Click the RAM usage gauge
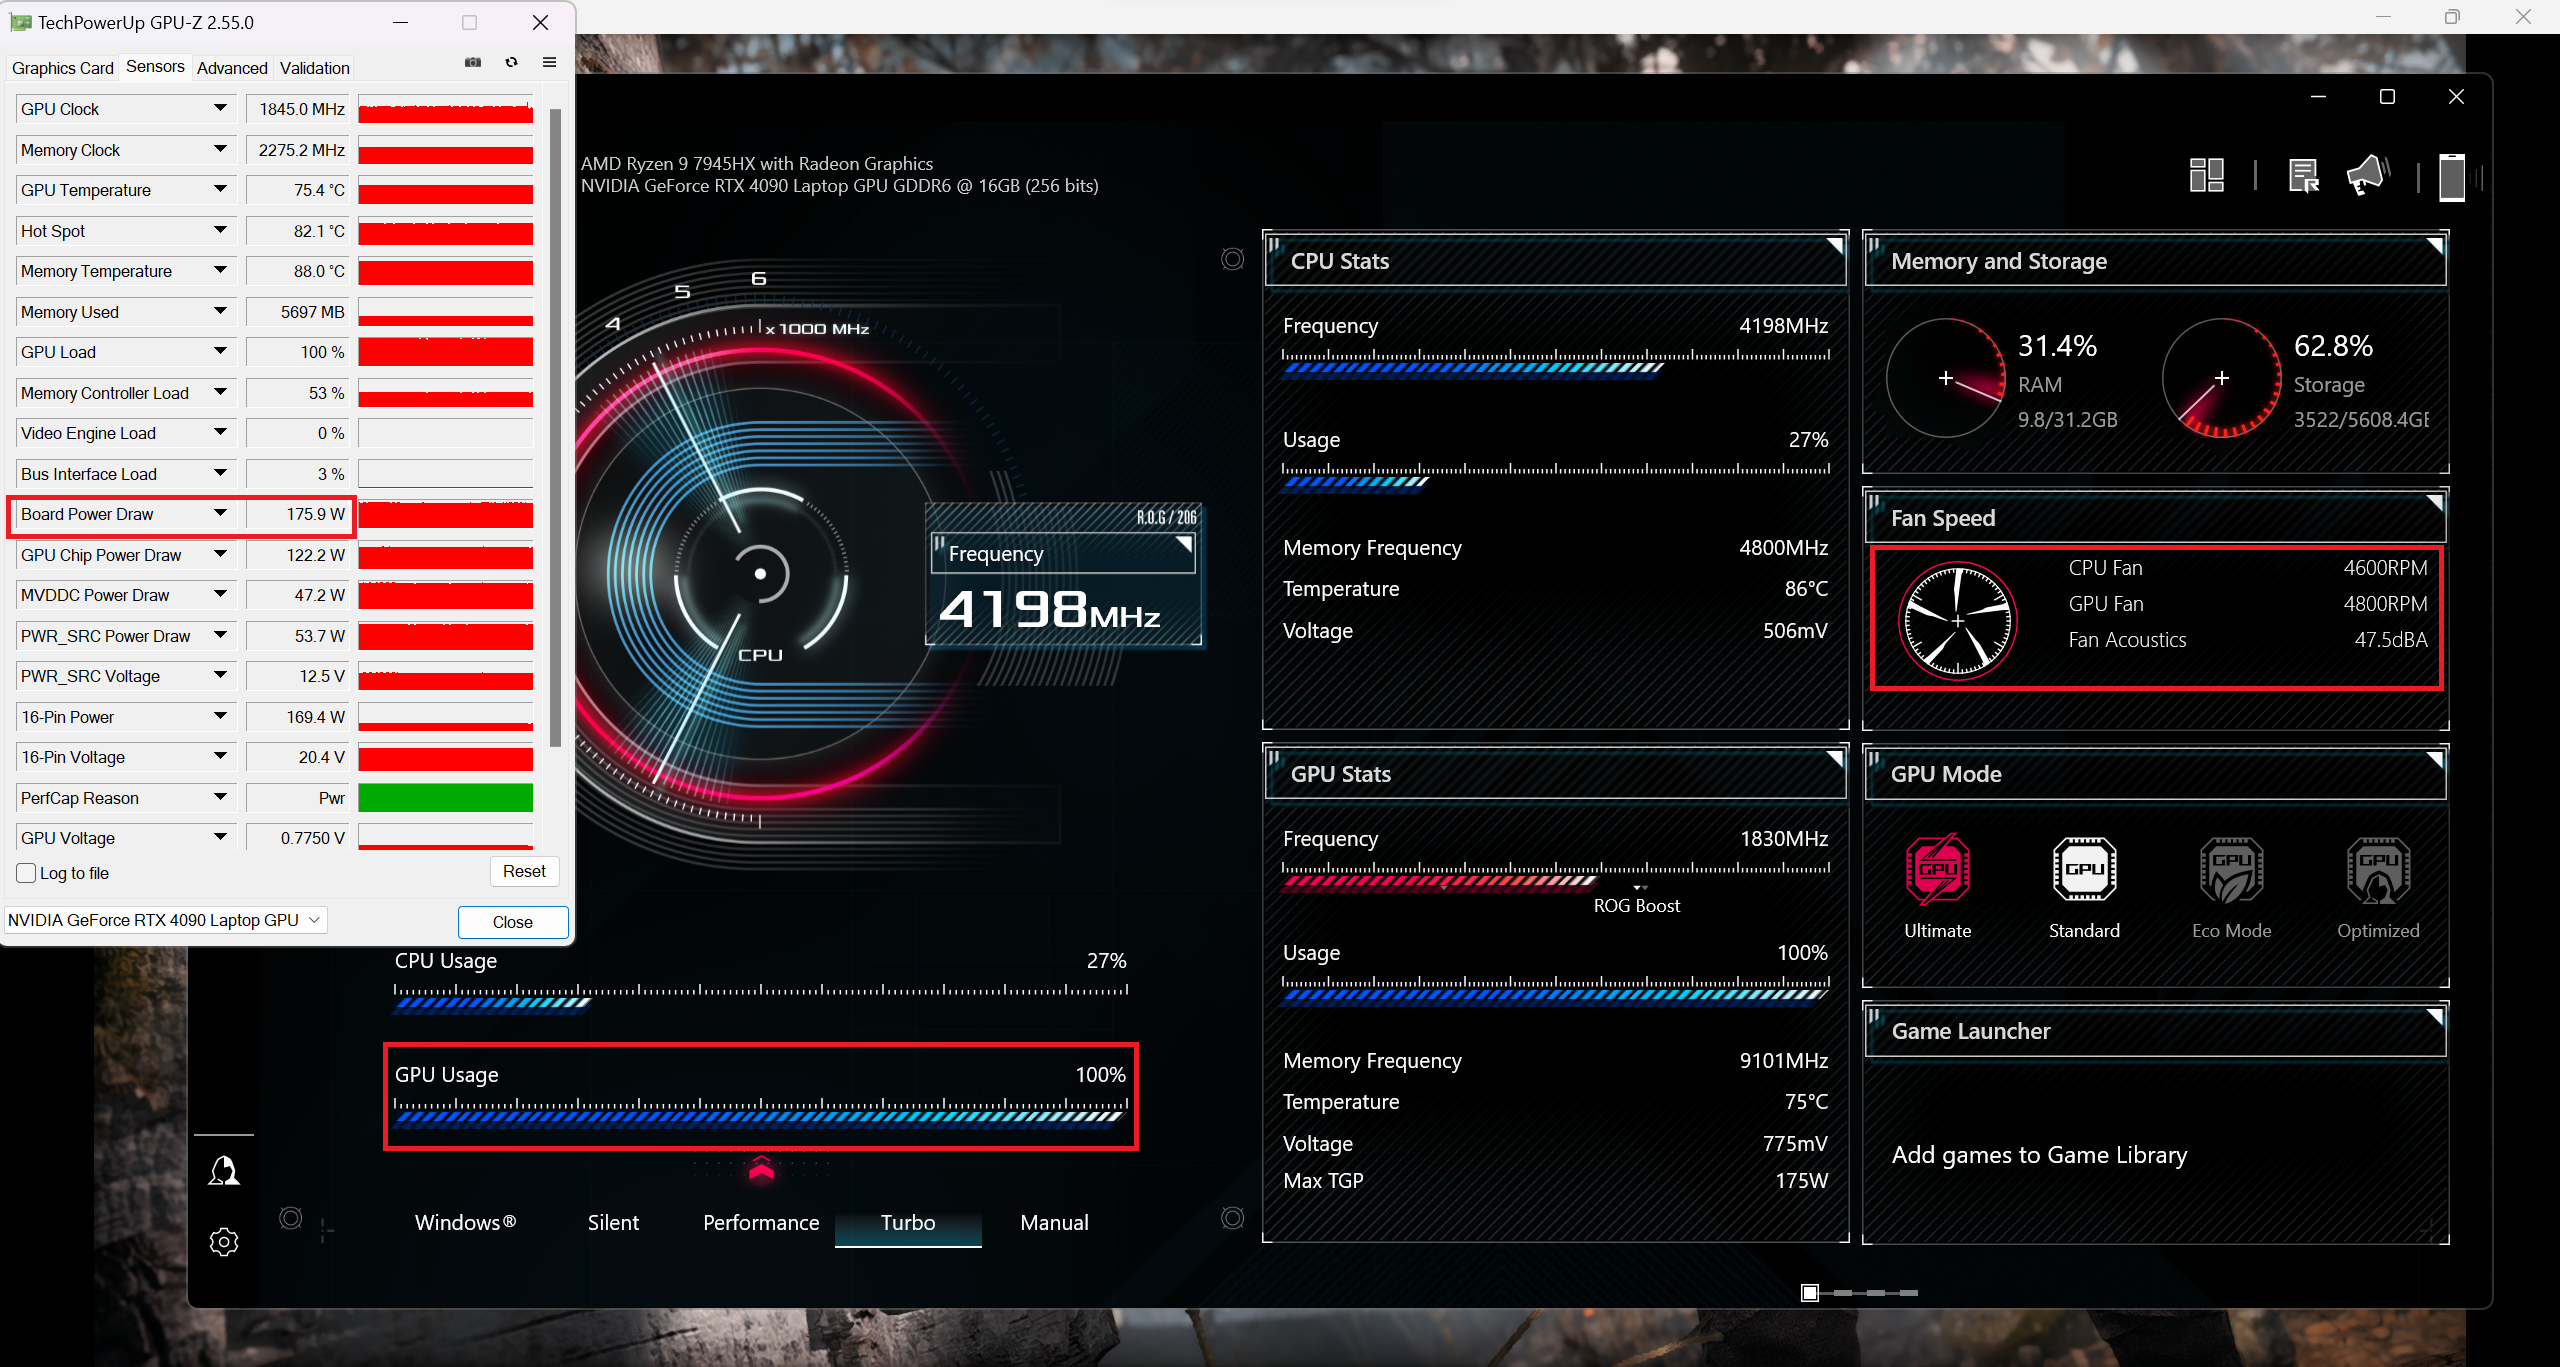The image size is (2560, 1367). click(1945, 378)
